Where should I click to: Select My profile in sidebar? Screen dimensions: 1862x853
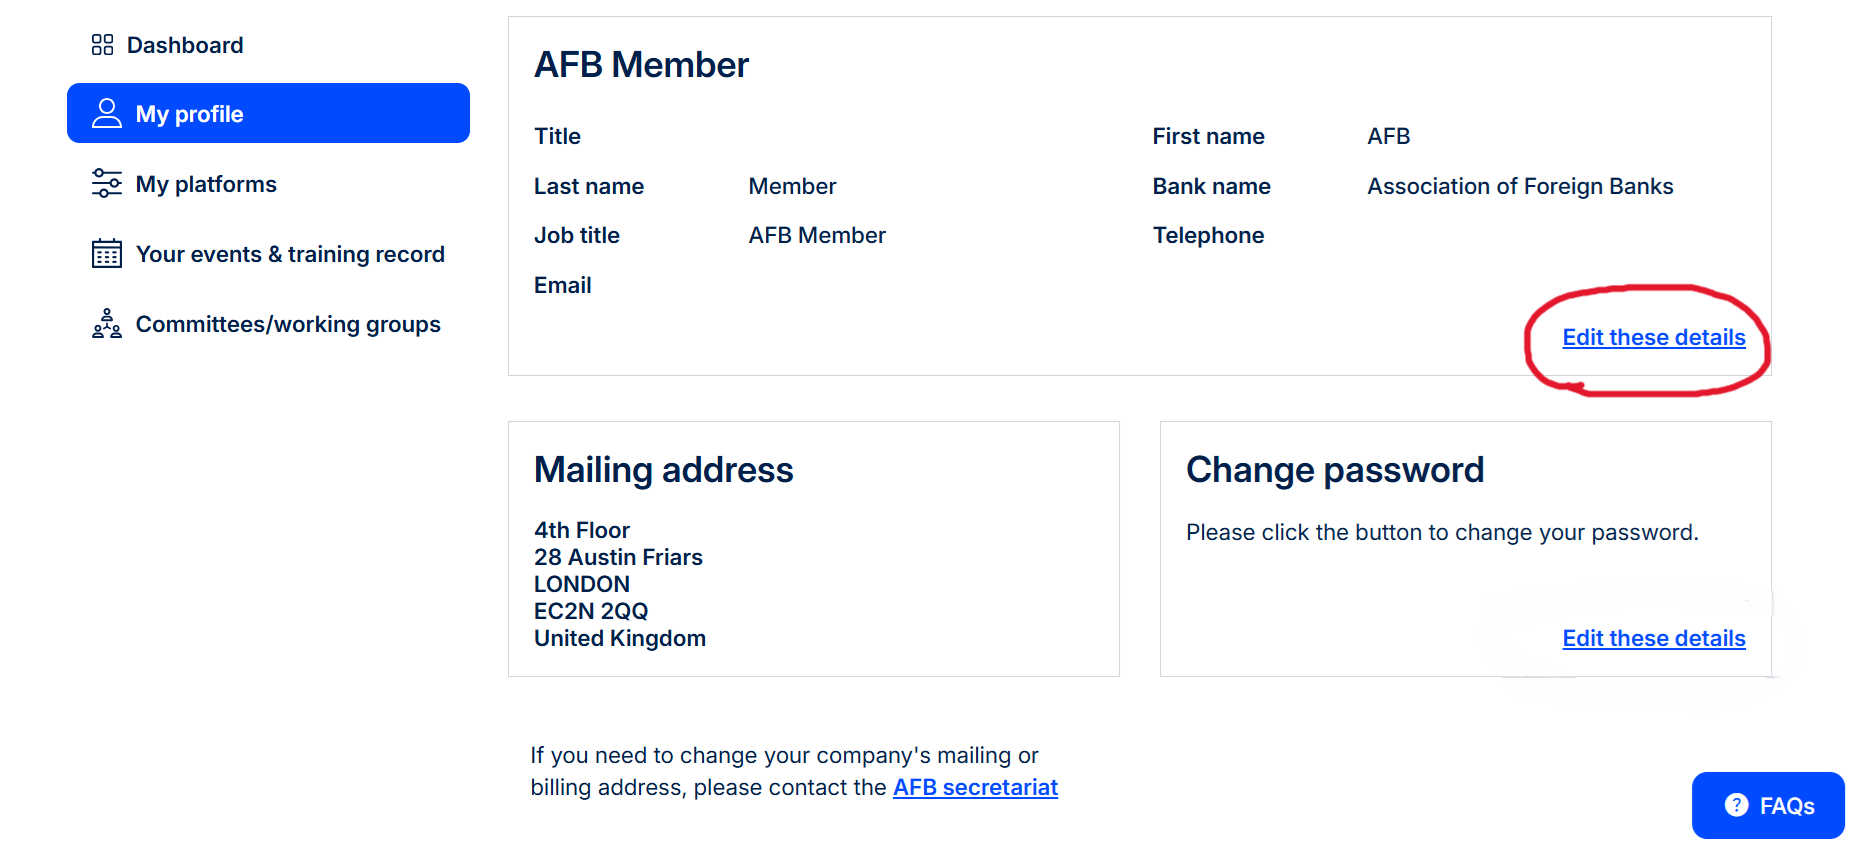[268, 113]
